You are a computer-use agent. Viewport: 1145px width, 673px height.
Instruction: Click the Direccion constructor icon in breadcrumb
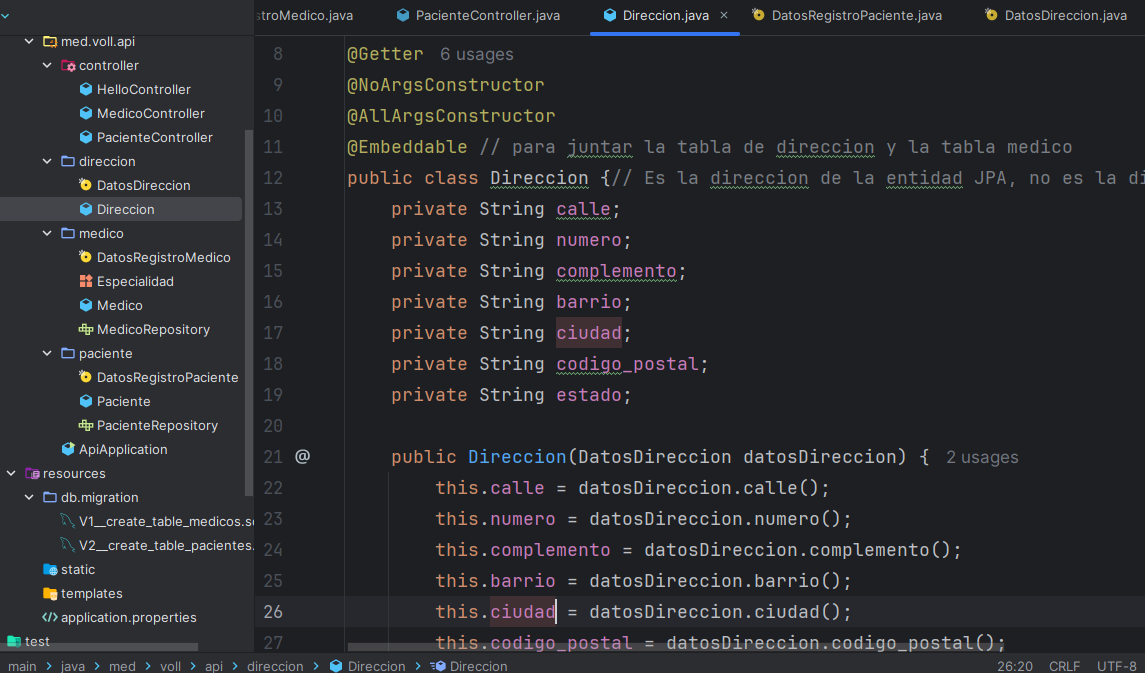(437, 666)
